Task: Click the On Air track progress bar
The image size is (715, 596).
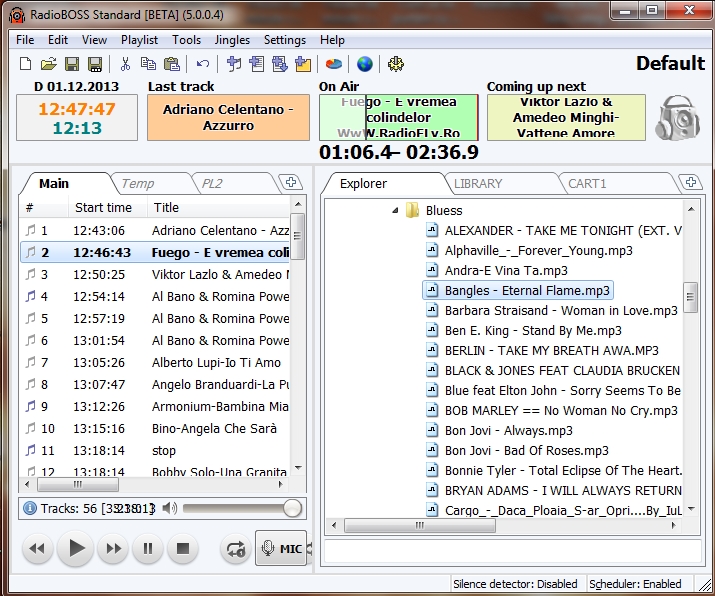Action: coord(399,118)
